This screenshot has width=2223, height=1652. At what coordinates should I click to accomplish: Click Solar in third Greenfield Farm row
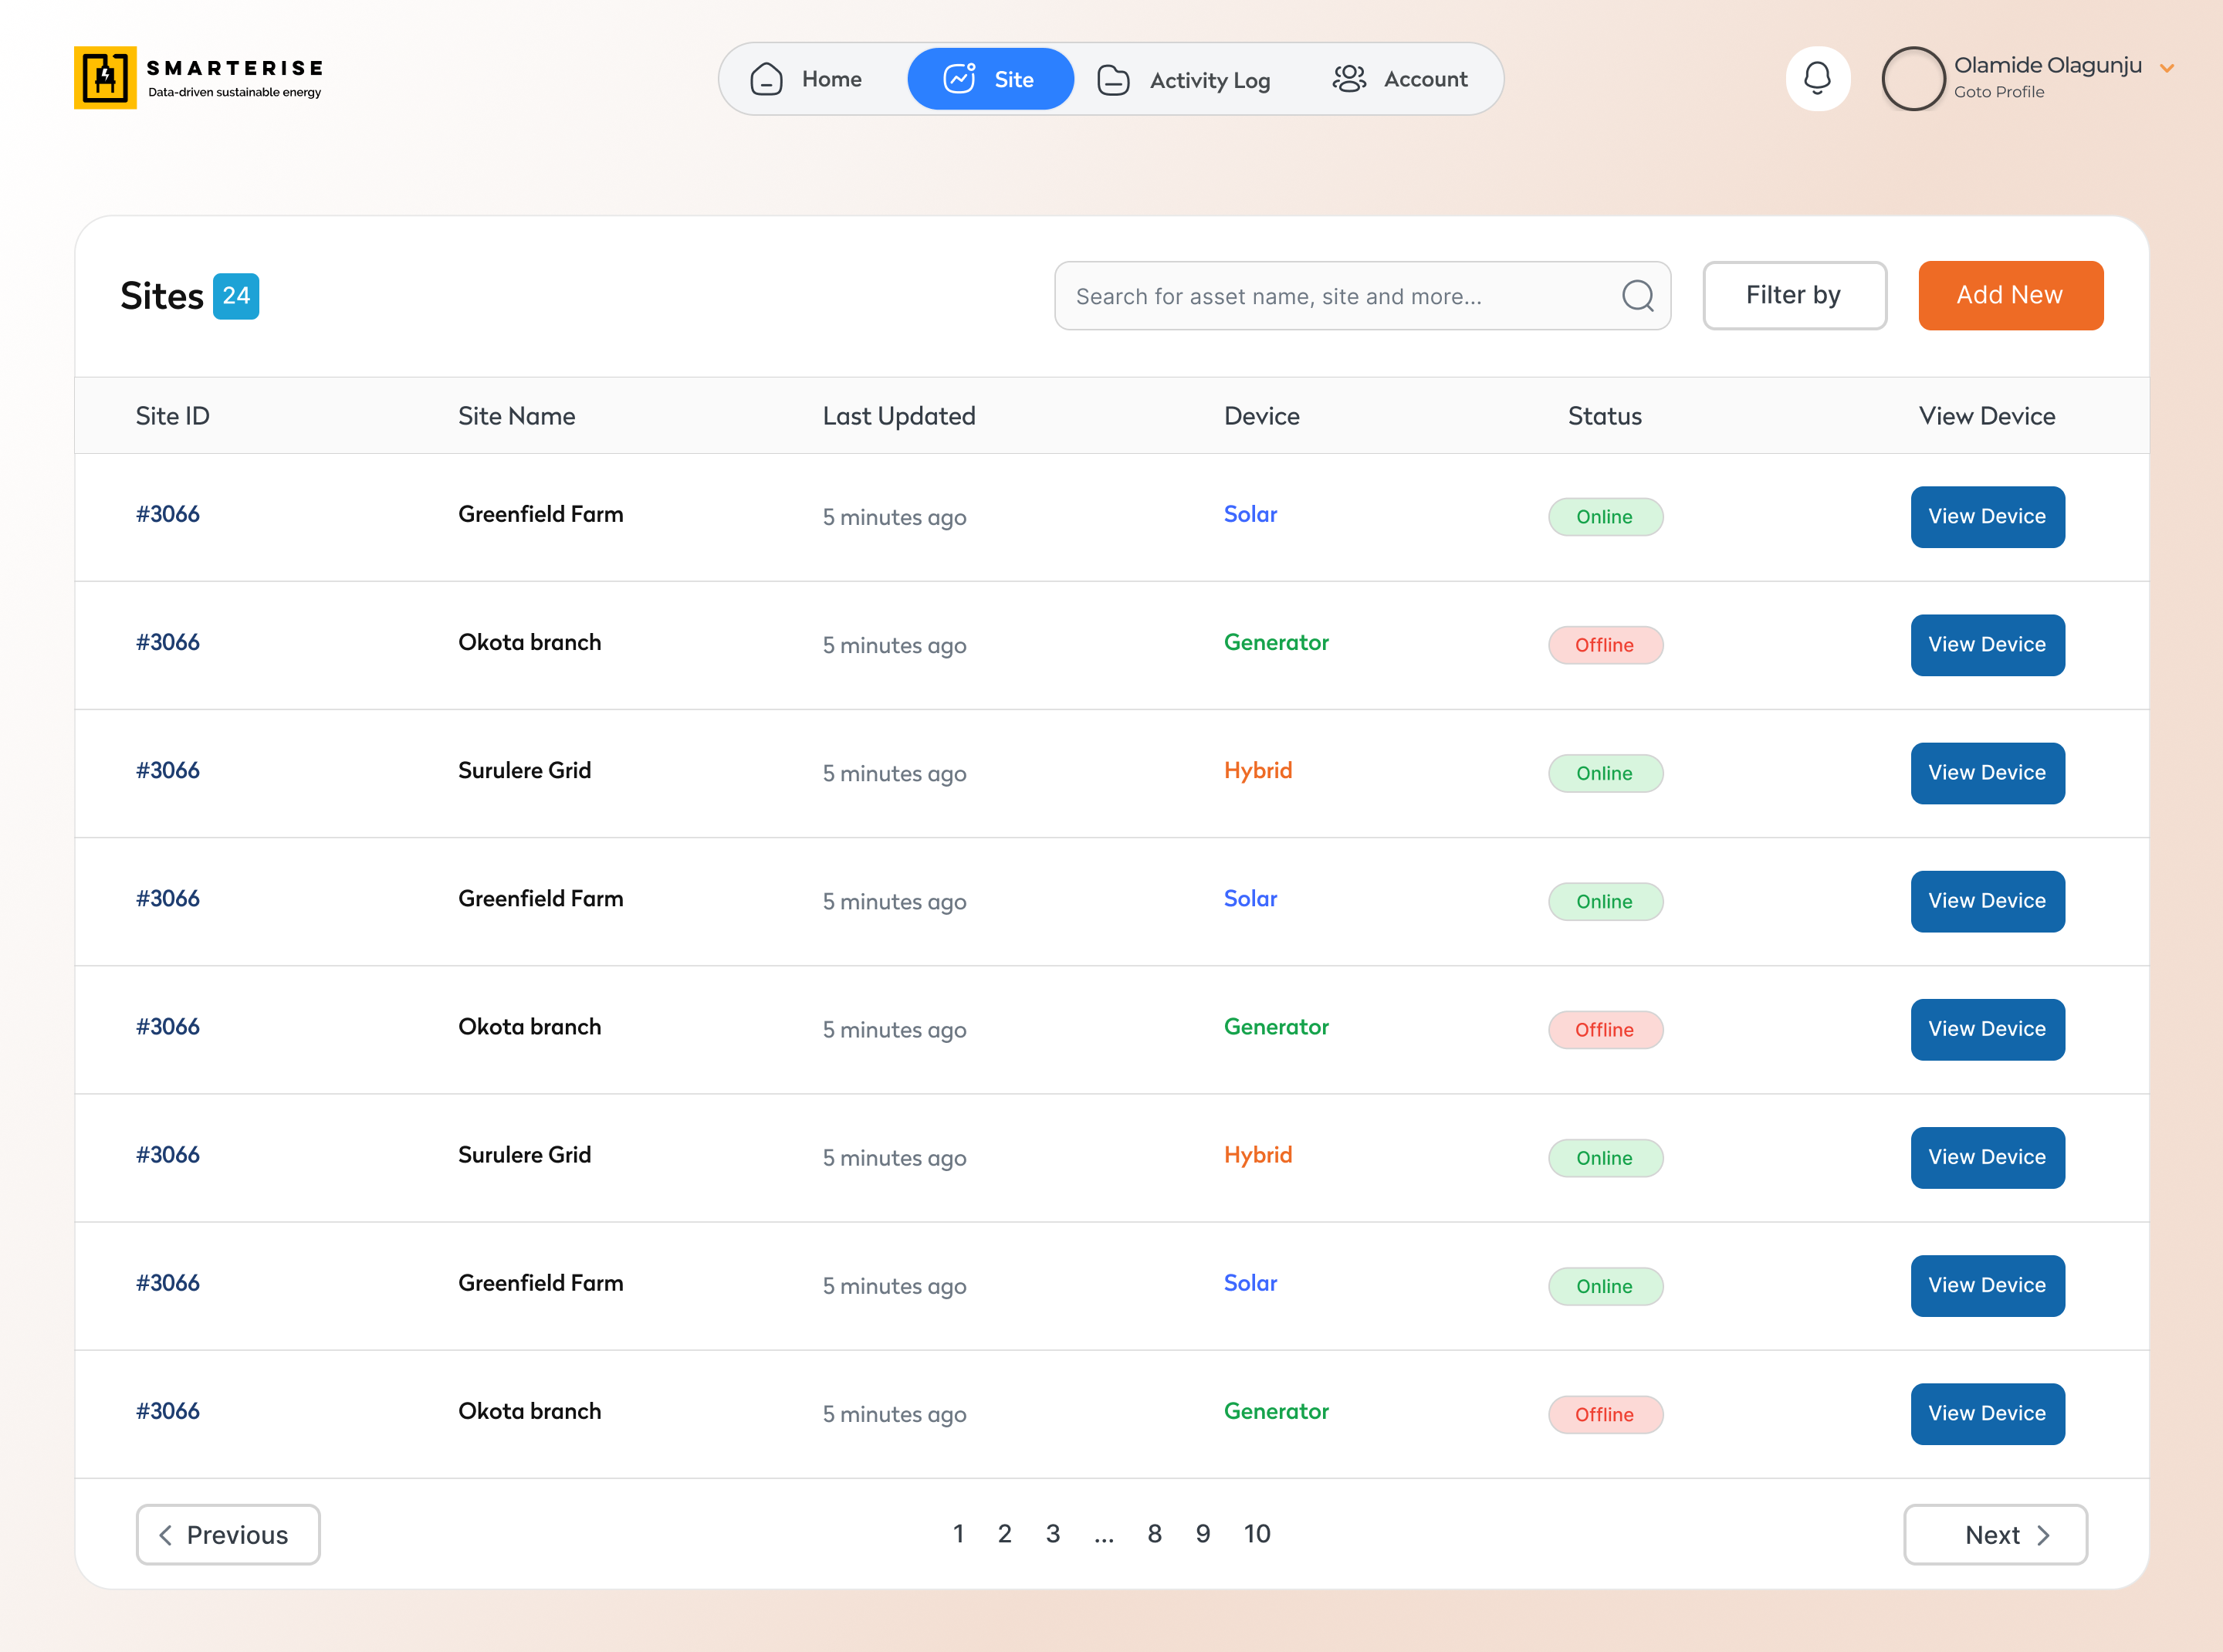1250,1283
